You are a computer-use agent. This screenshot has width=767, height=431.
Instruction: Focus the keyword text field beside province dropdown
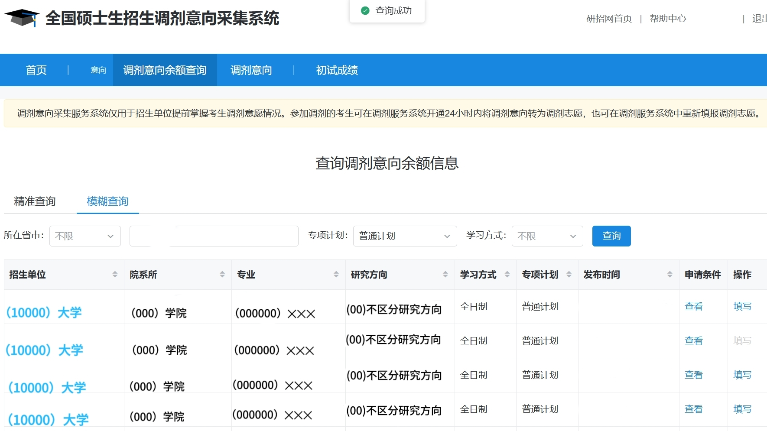(x=214, y=236)
